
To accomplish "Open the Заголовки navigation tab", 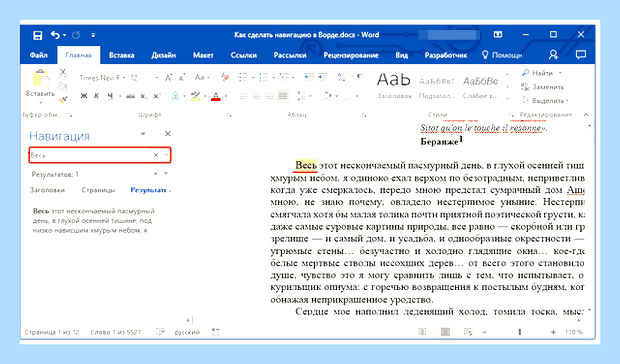I will [47, 190].
